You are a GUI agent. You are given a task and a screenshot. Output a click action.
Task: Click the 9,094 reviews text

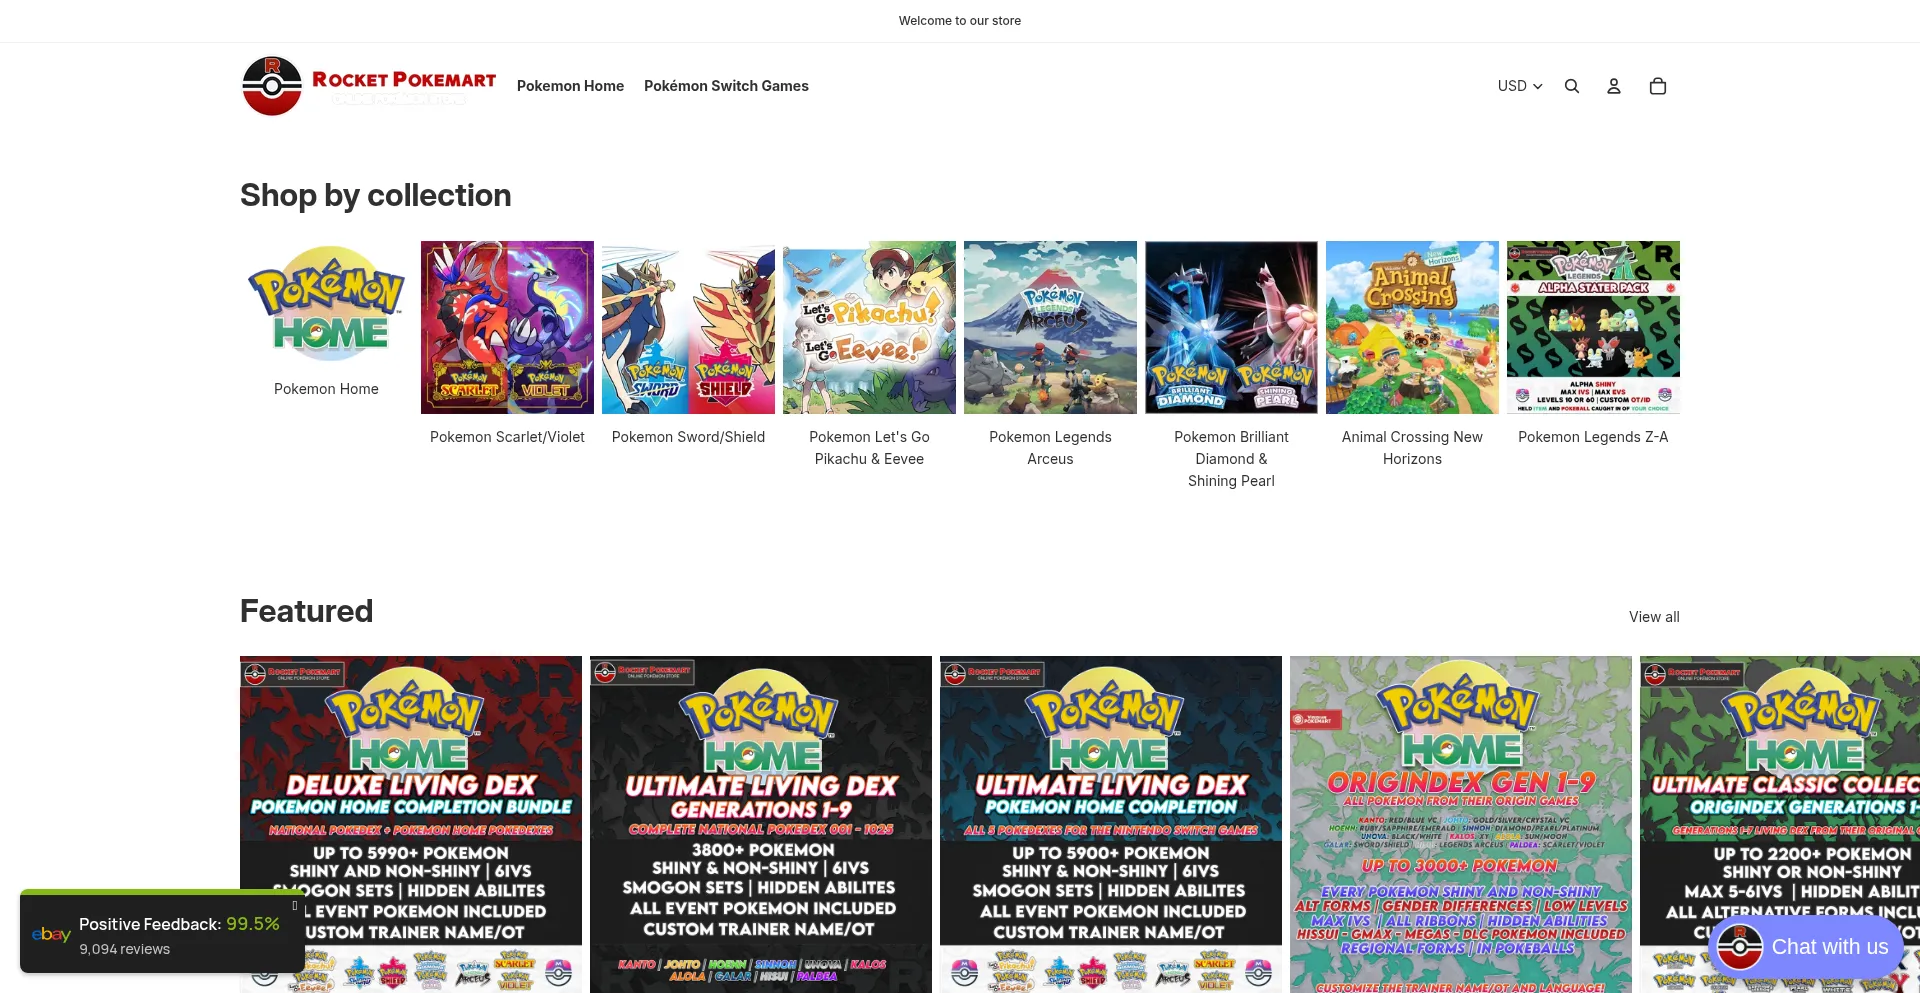click(x=125, y=949)
